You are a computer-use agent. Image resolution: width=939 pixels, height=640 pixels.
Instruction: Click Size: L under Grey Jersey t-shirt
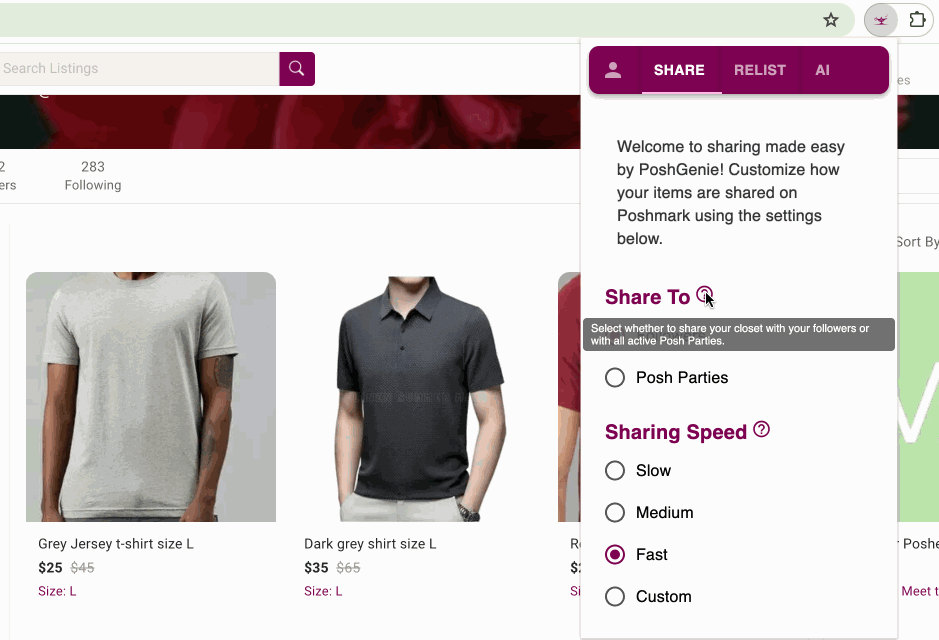[x=57, y=592]
